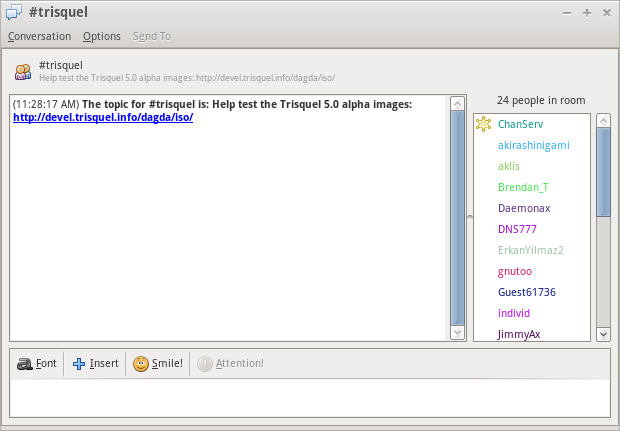This screenshot has width=620, height=431.
Task: Close the #trisquel window
Action: point(607,13)
